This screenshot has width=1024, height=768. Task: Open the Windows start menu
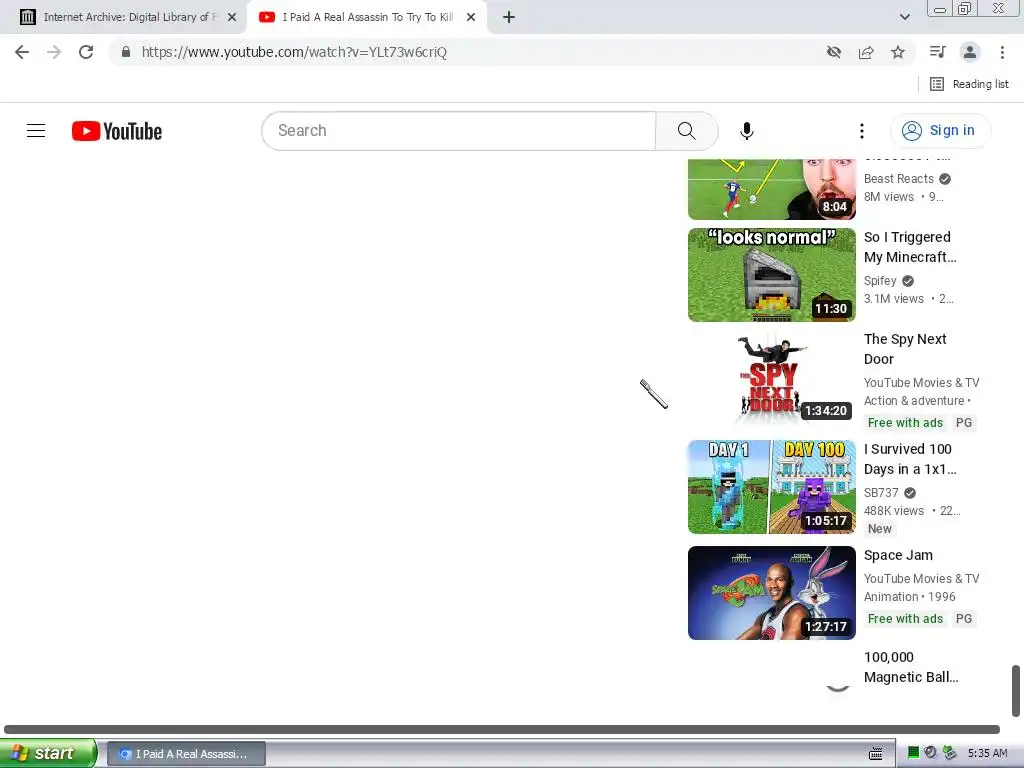tap(48, 753)
